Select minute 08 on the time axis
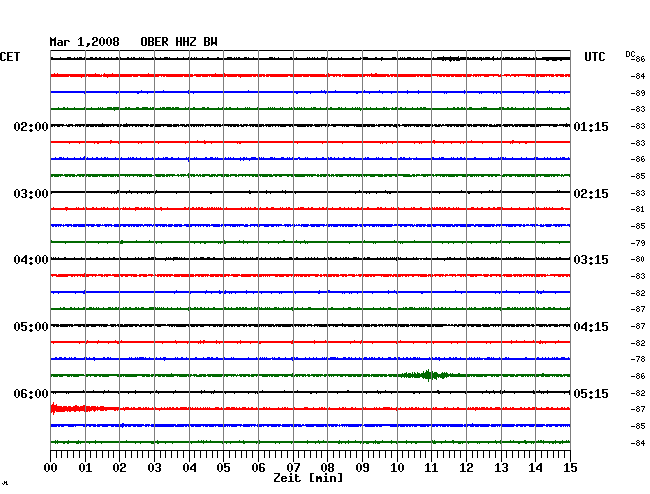 [x=327, y=467]
